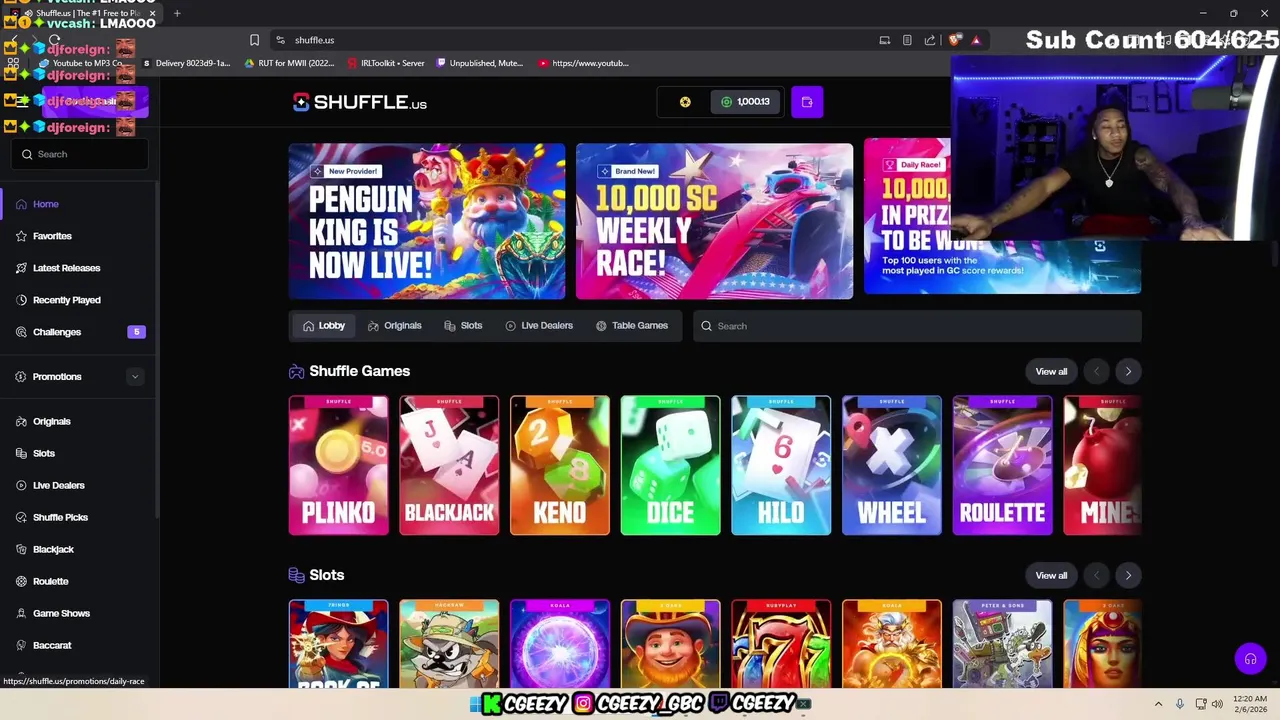Open the IRLToolkit Server bookmark
This screenshot has height=720, width=1280.
pyautogui.click(x=385, y=63)
